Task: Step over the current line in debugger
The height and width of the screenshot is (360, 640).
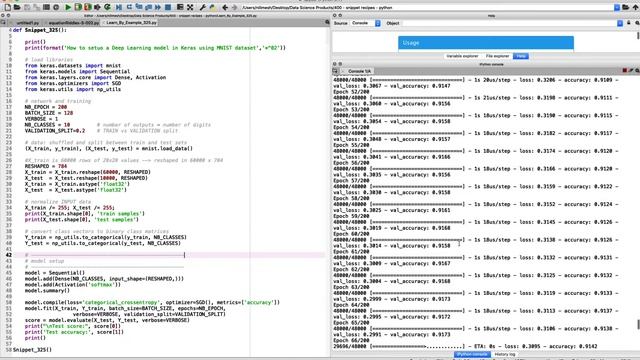Action: pyautogui.click(x=129, y=7)
